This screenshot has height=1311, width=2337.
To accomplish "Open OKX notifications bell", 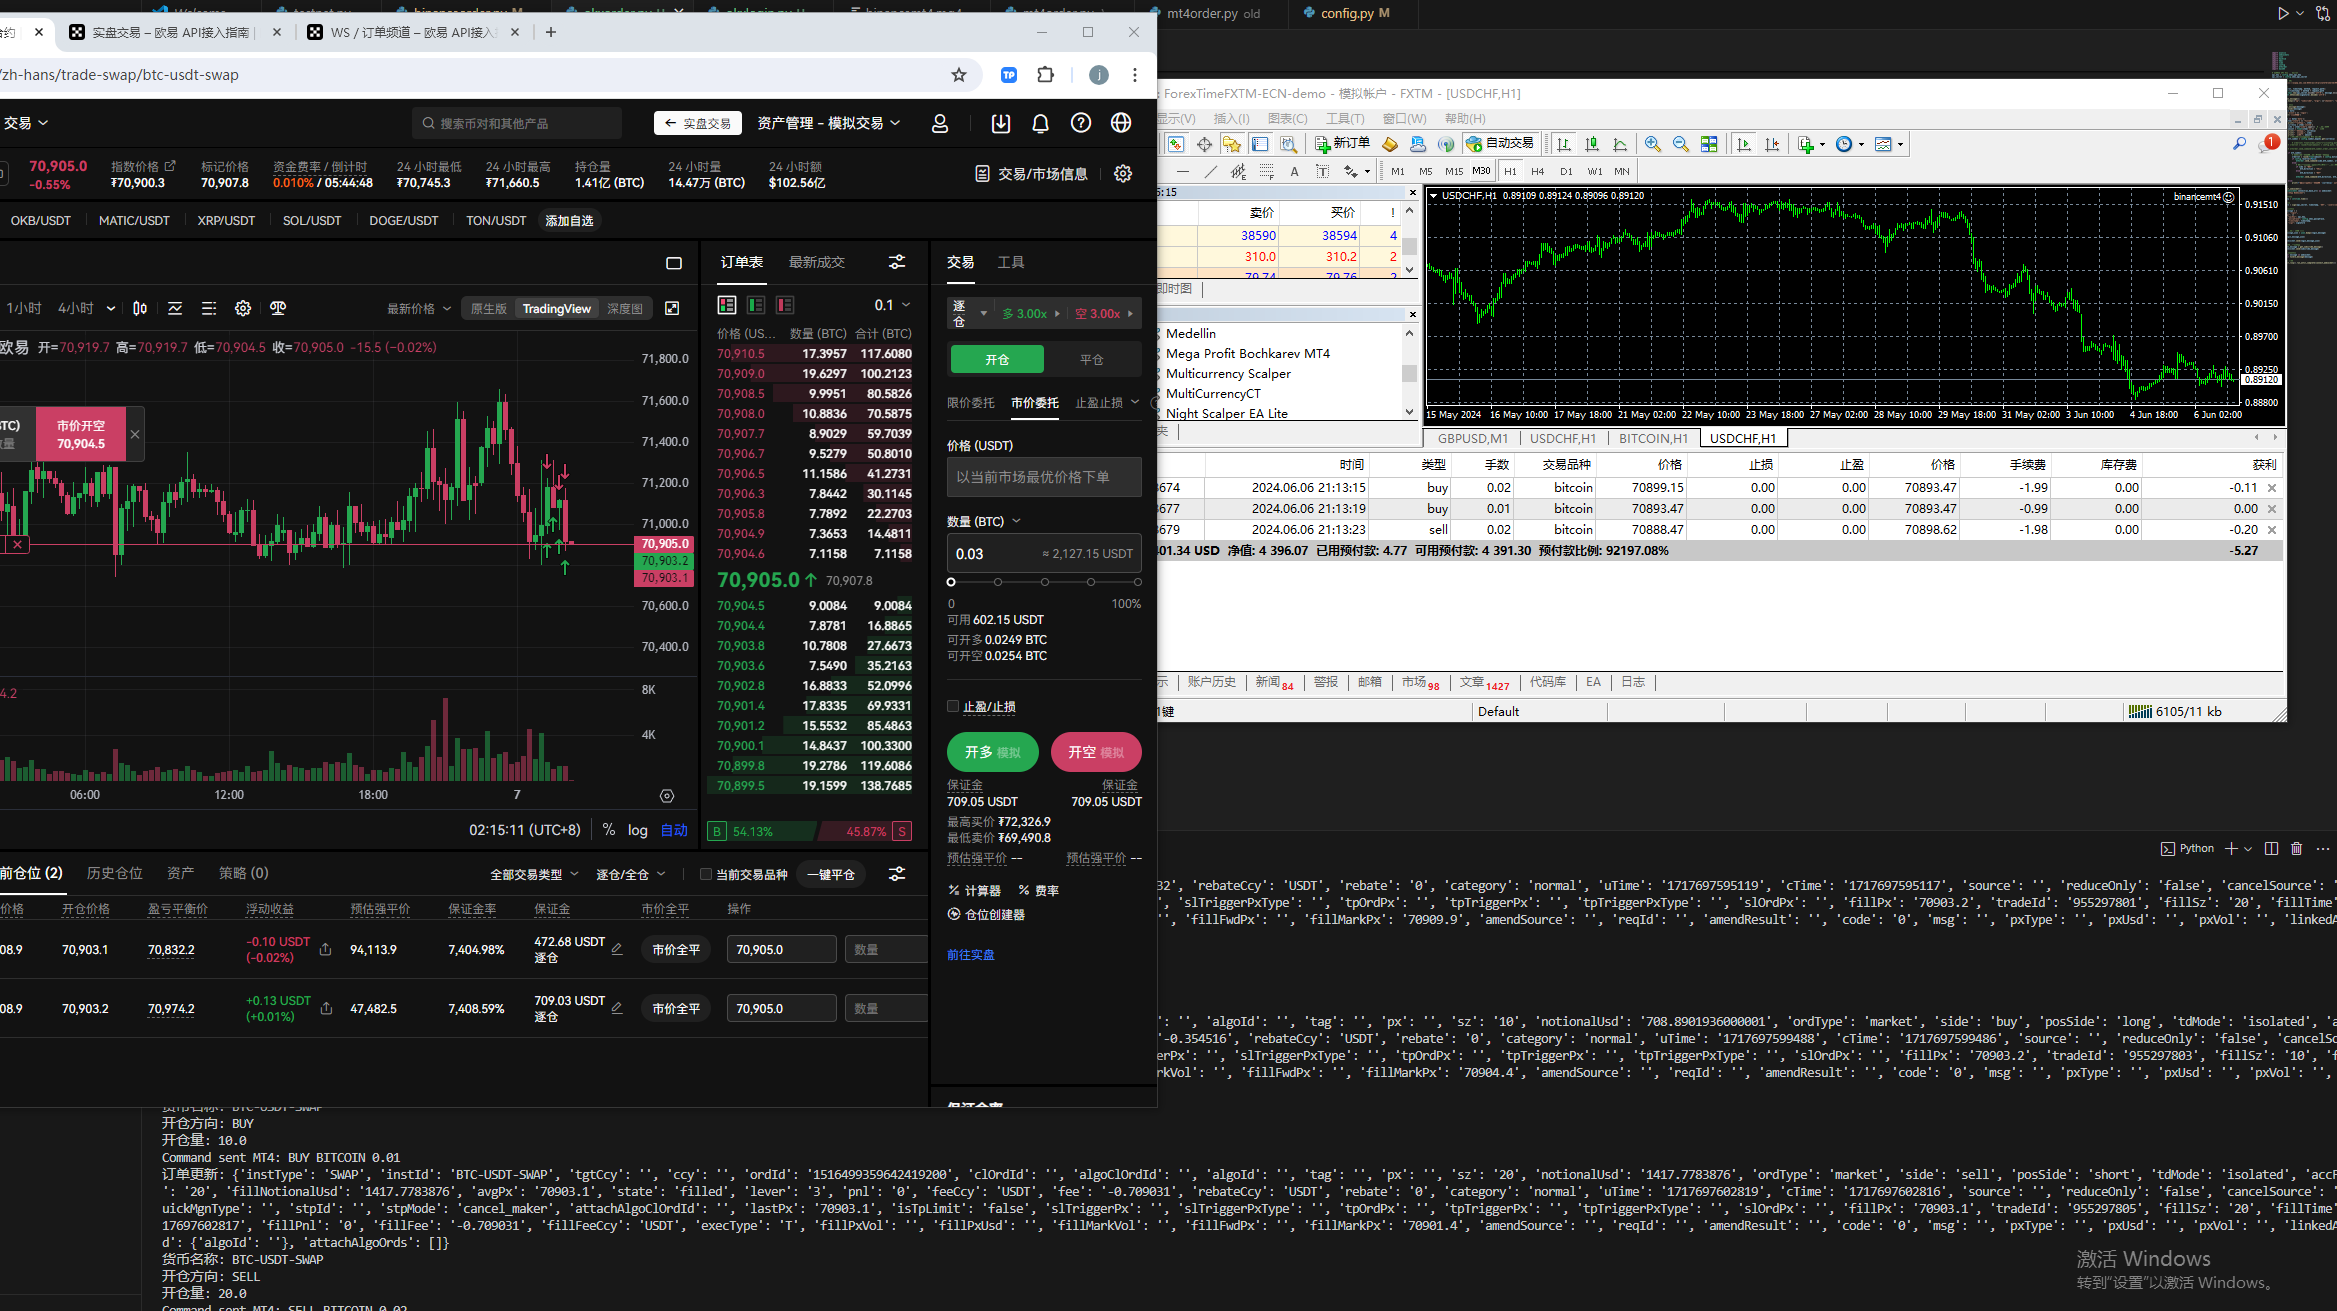I will [x=1040, y=123].
